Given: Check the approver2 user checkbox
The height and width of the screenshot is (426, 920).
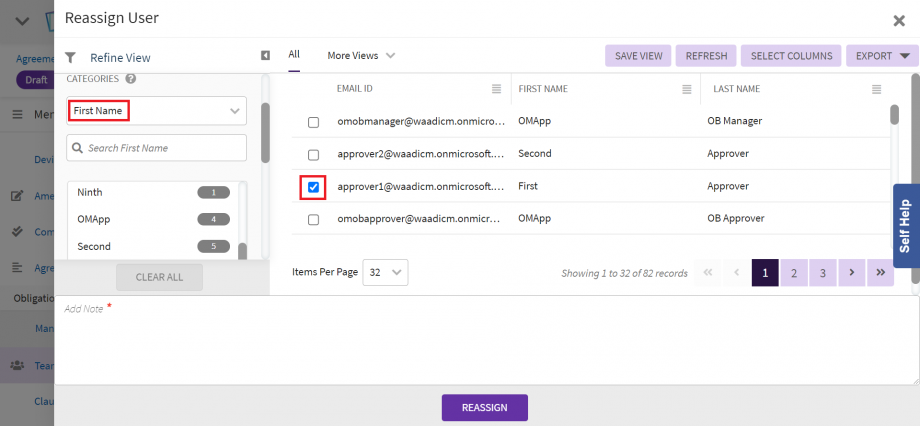Looking at the screenshot, I should click(313, 155).
